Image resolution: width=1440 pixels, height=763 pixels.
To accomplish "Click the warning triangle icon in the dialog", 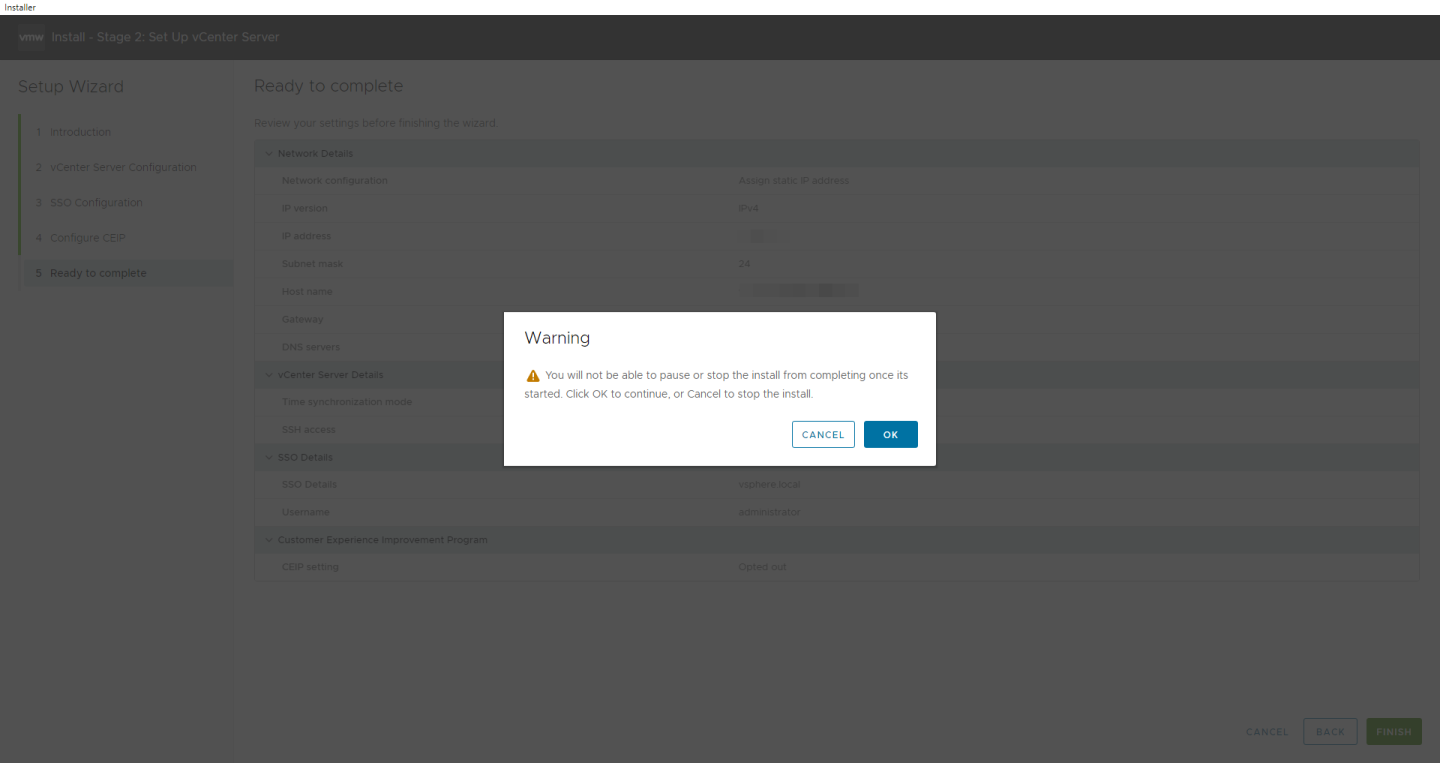I will coord(531,374).
